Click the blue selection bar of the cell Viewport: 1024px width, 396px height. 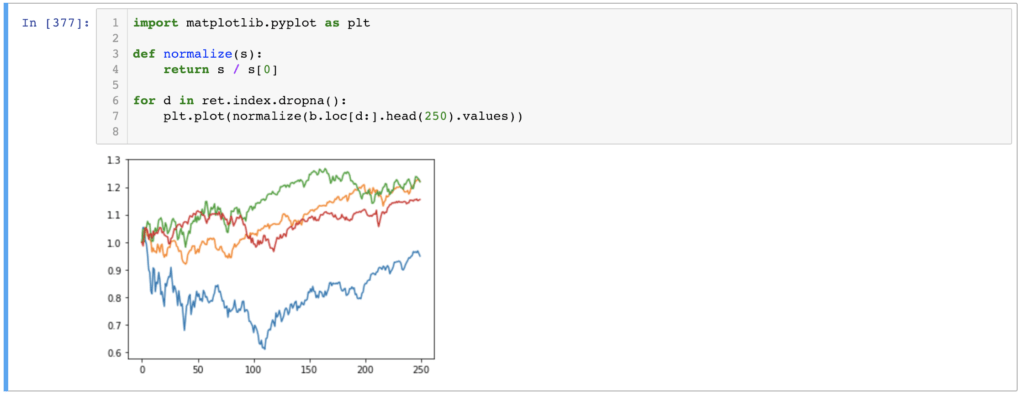click(7, 198)
